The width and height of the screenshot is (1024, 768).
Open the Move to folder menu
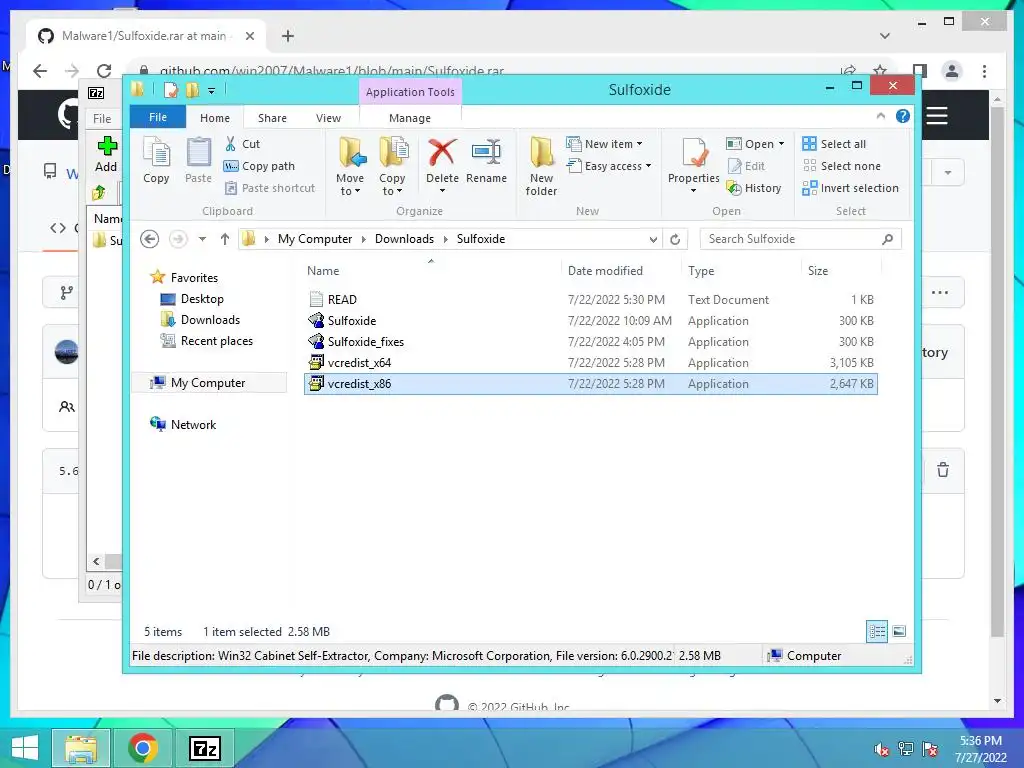tap(350, 166)
